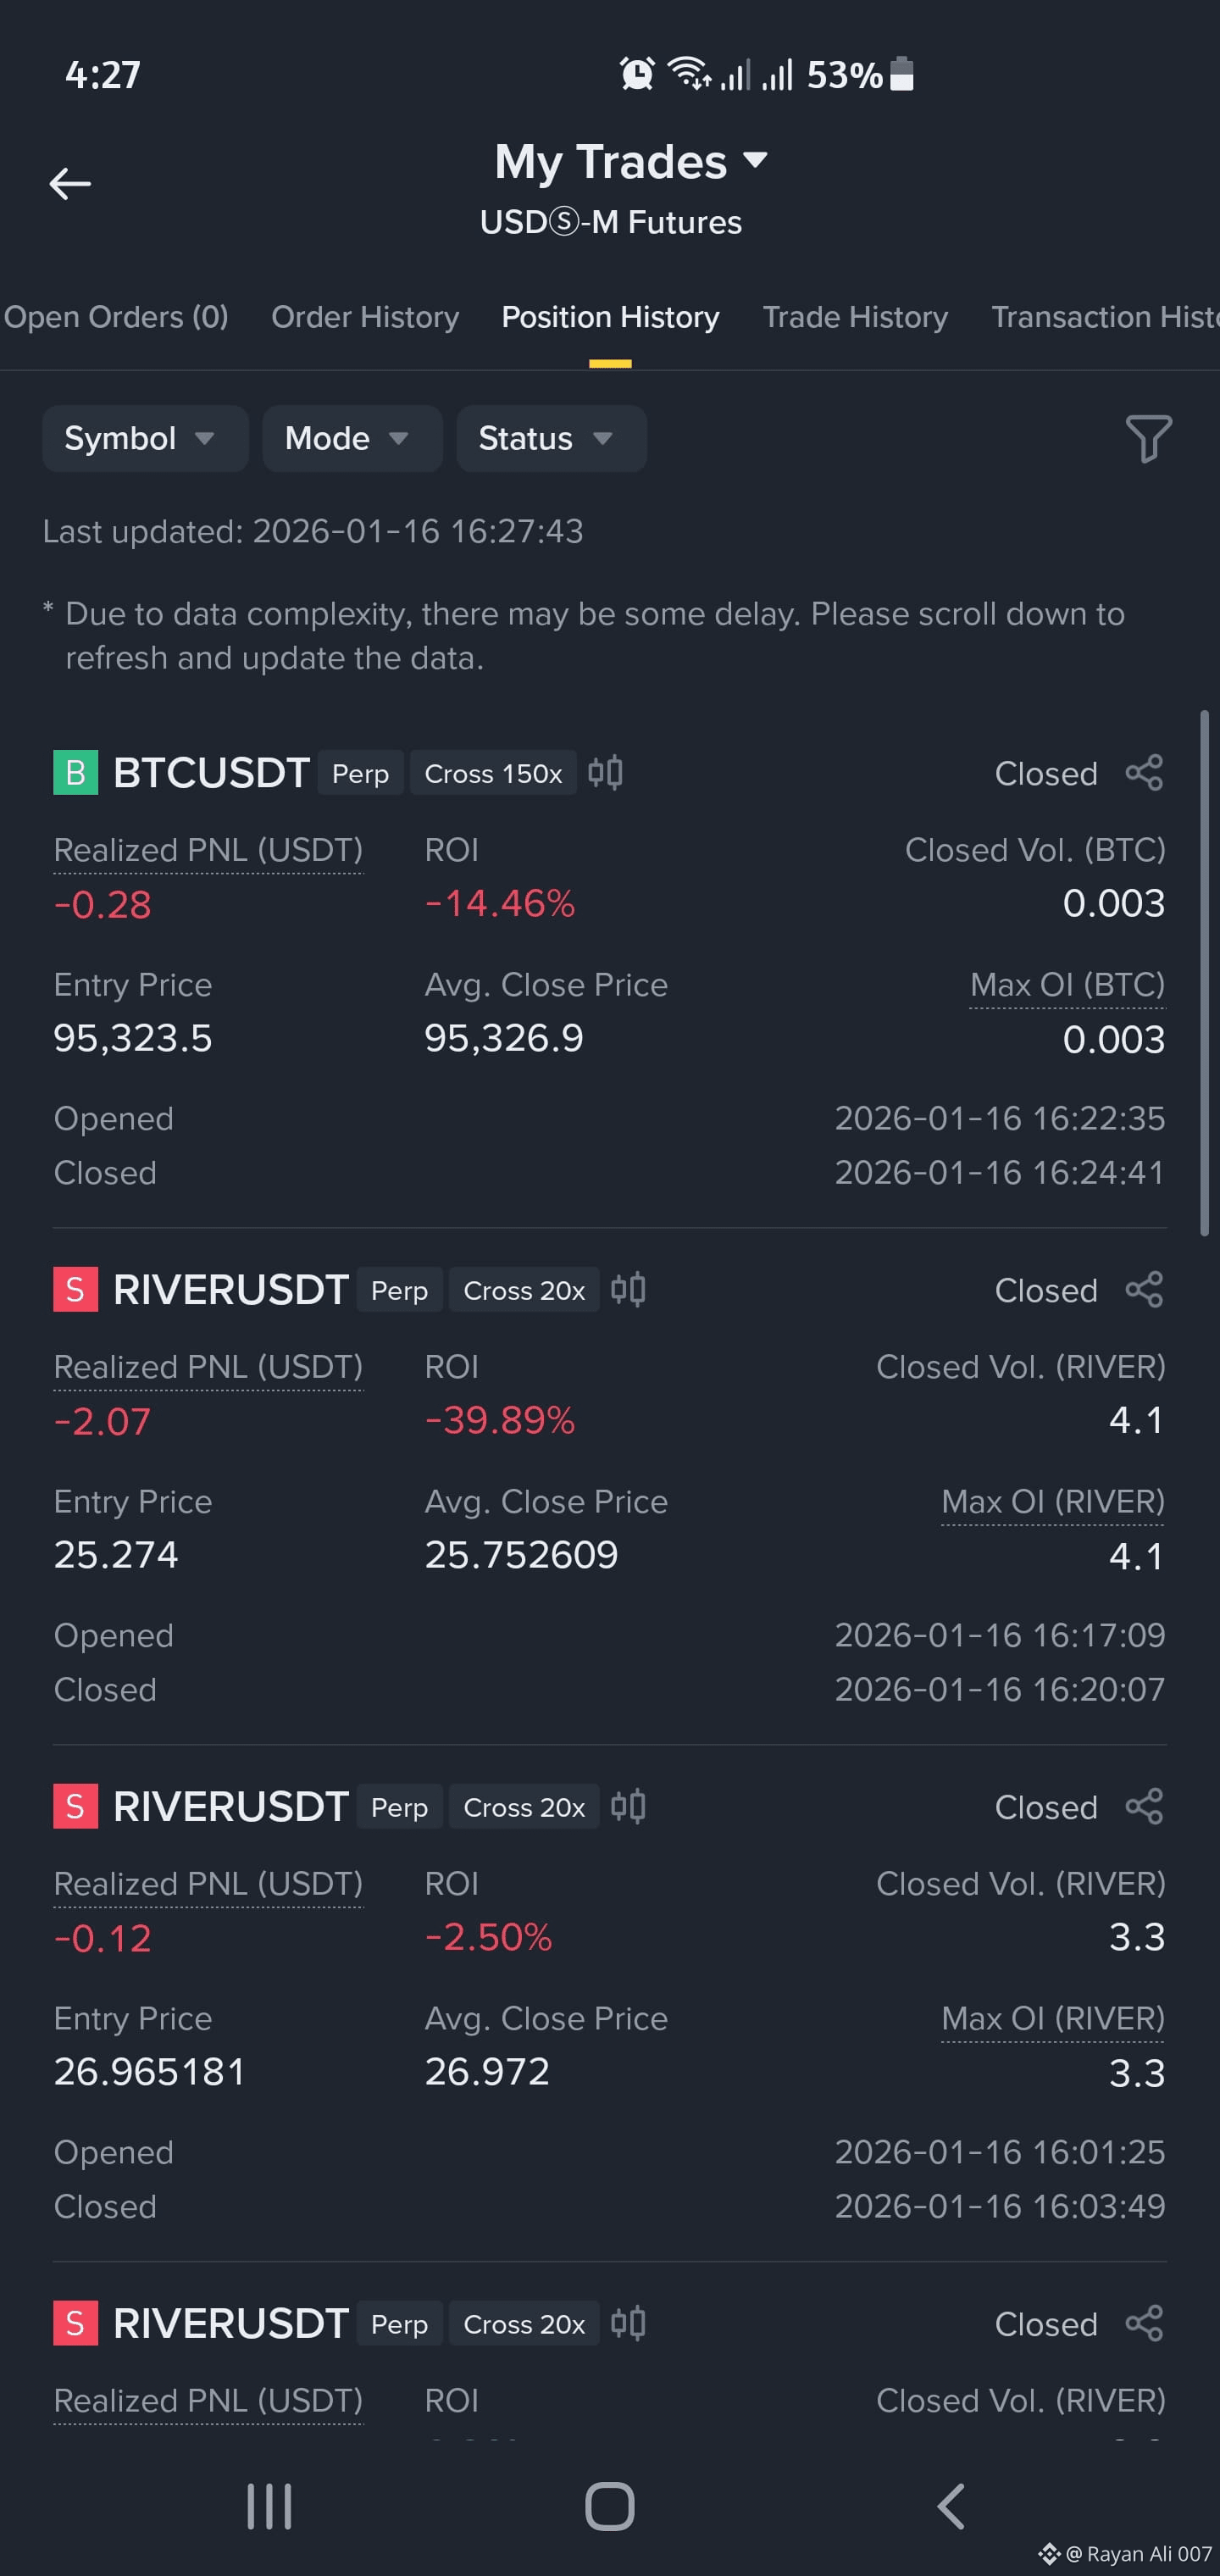Share the BTCUSDT closed position

[1145, 773]
